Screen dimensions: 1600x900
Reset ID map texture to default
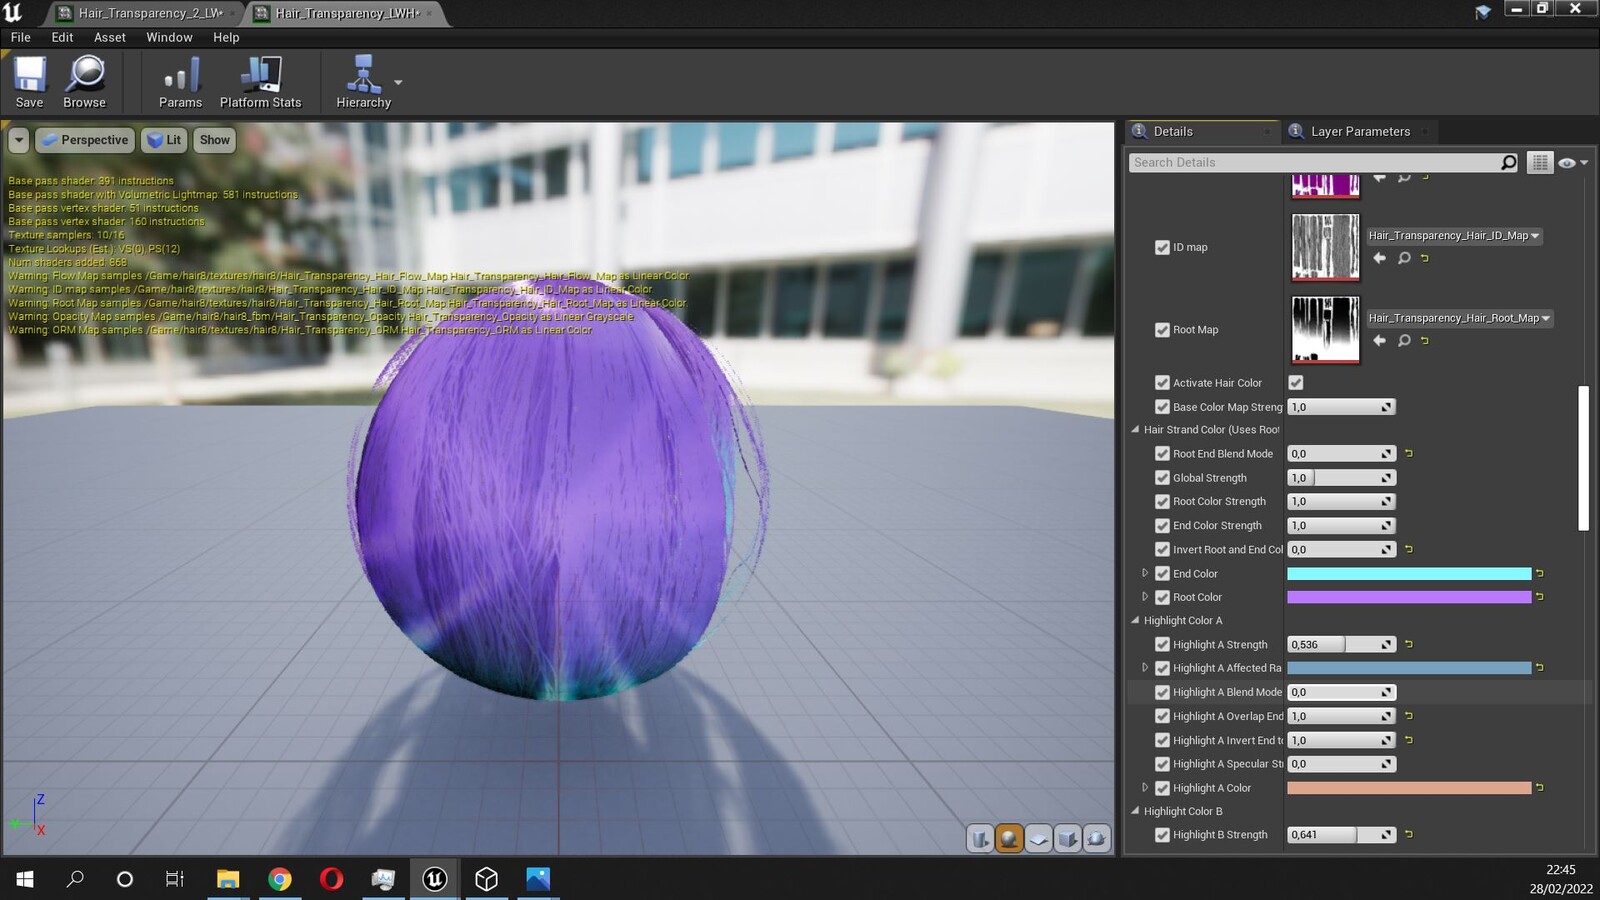(x=1425, y=258)
